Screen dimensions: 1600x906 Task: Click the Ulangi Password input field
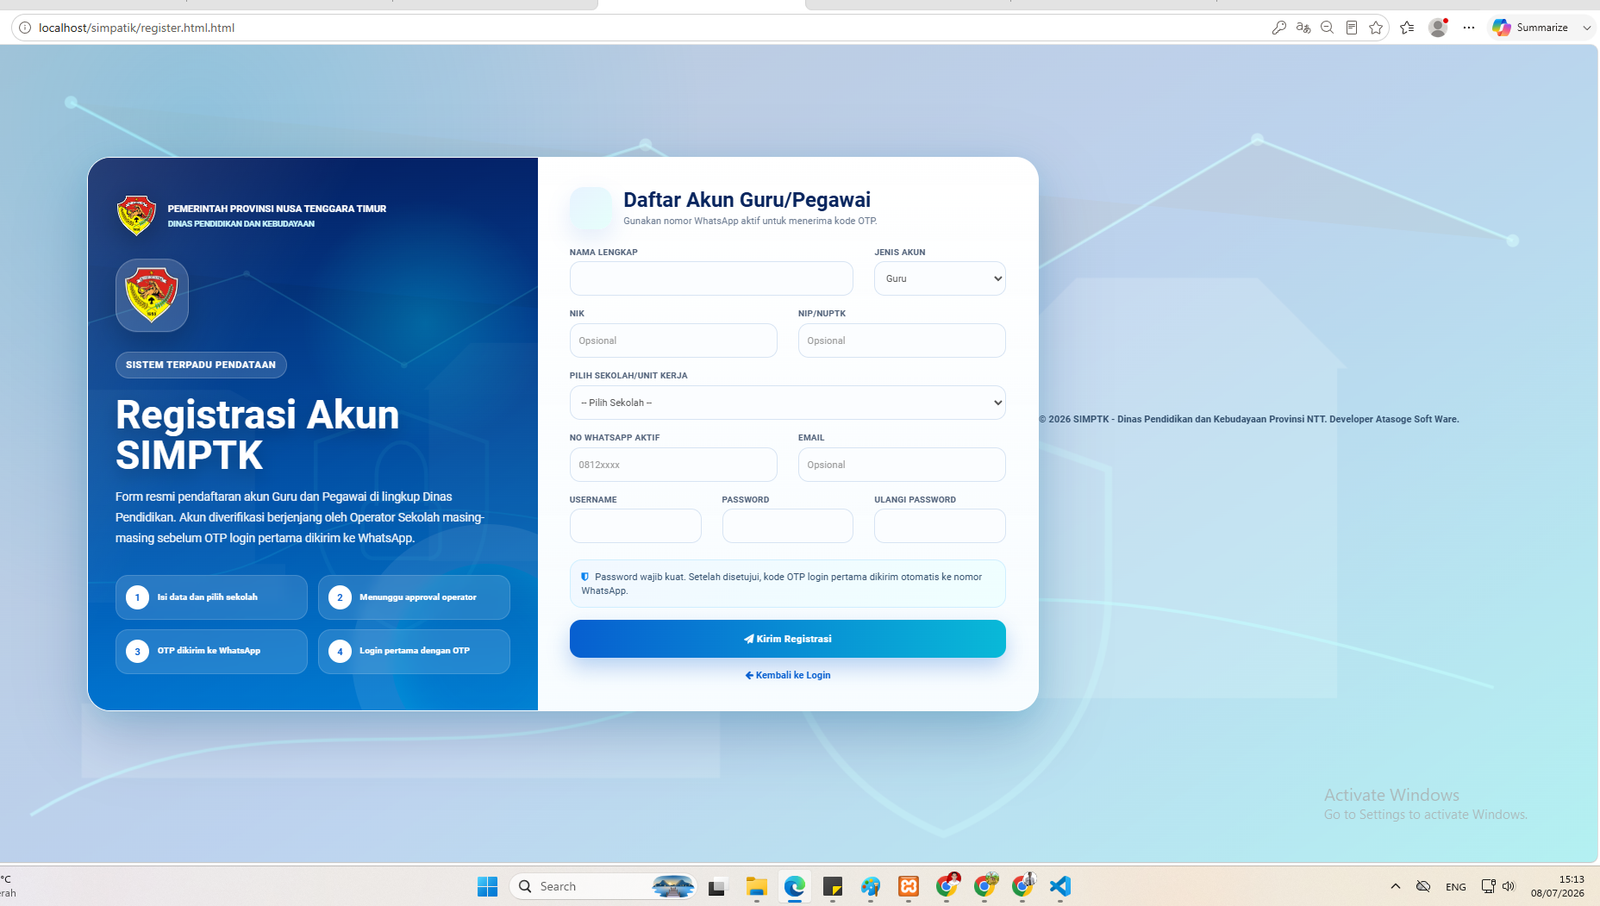pos(940,526)
